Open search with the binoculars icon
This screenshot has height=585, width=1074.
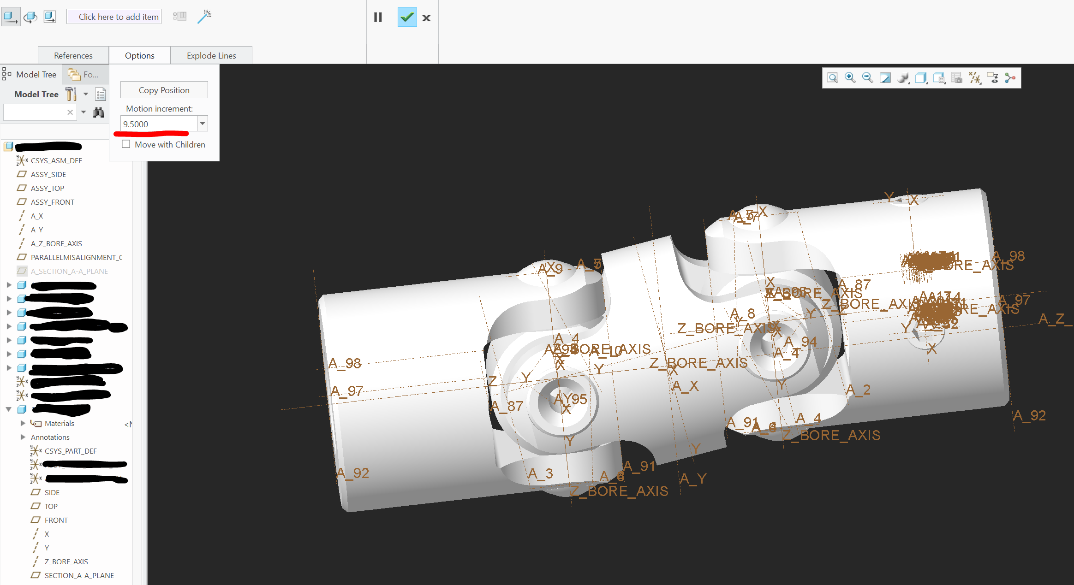[x=98, y=112]
